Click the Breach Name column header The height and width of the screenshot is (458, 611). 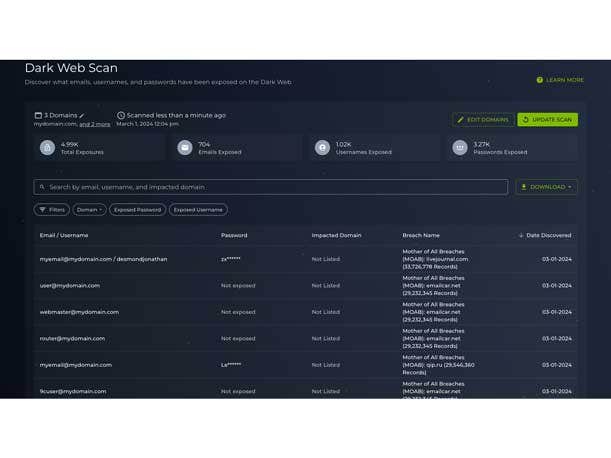pos(420,235)
